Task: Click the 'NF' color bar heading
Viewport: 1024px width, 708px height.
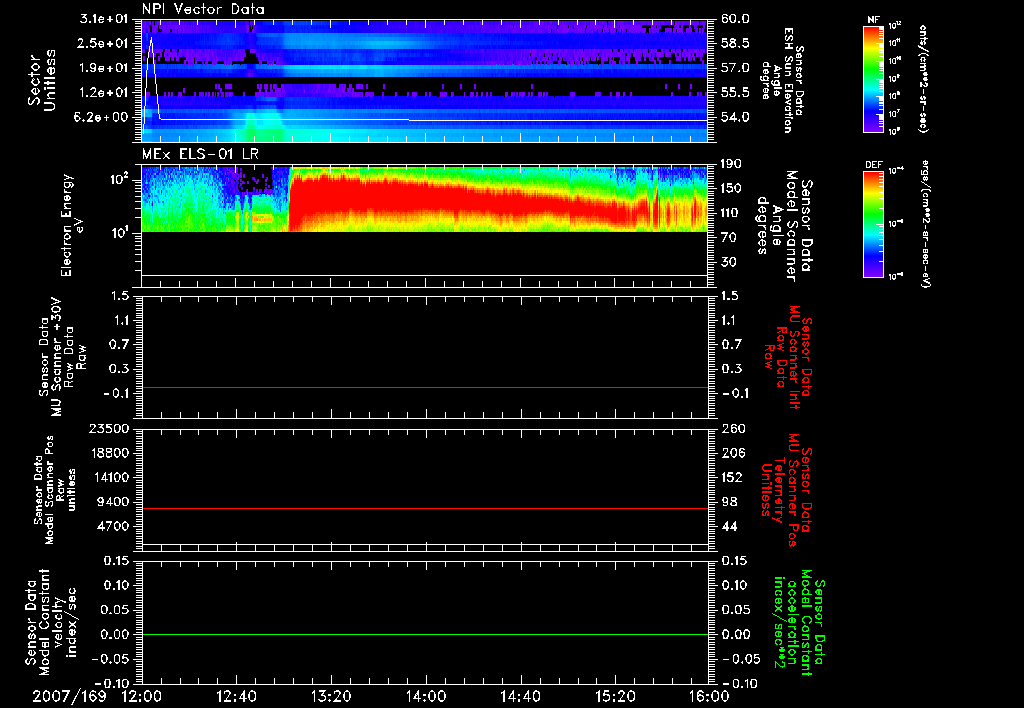Action: (874, 20)
